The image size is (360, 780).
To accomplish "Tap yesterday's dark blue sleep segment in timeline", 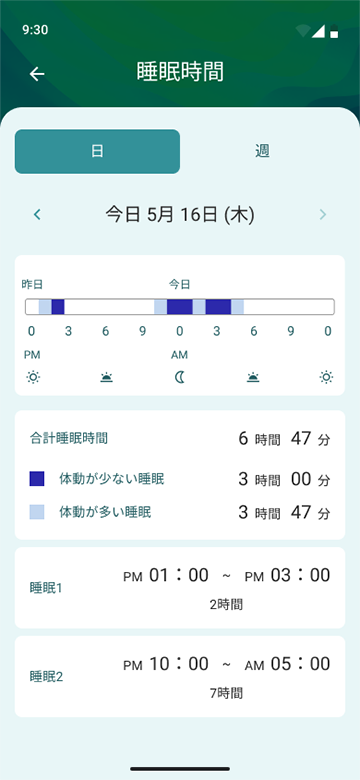I will click(58, 307).
